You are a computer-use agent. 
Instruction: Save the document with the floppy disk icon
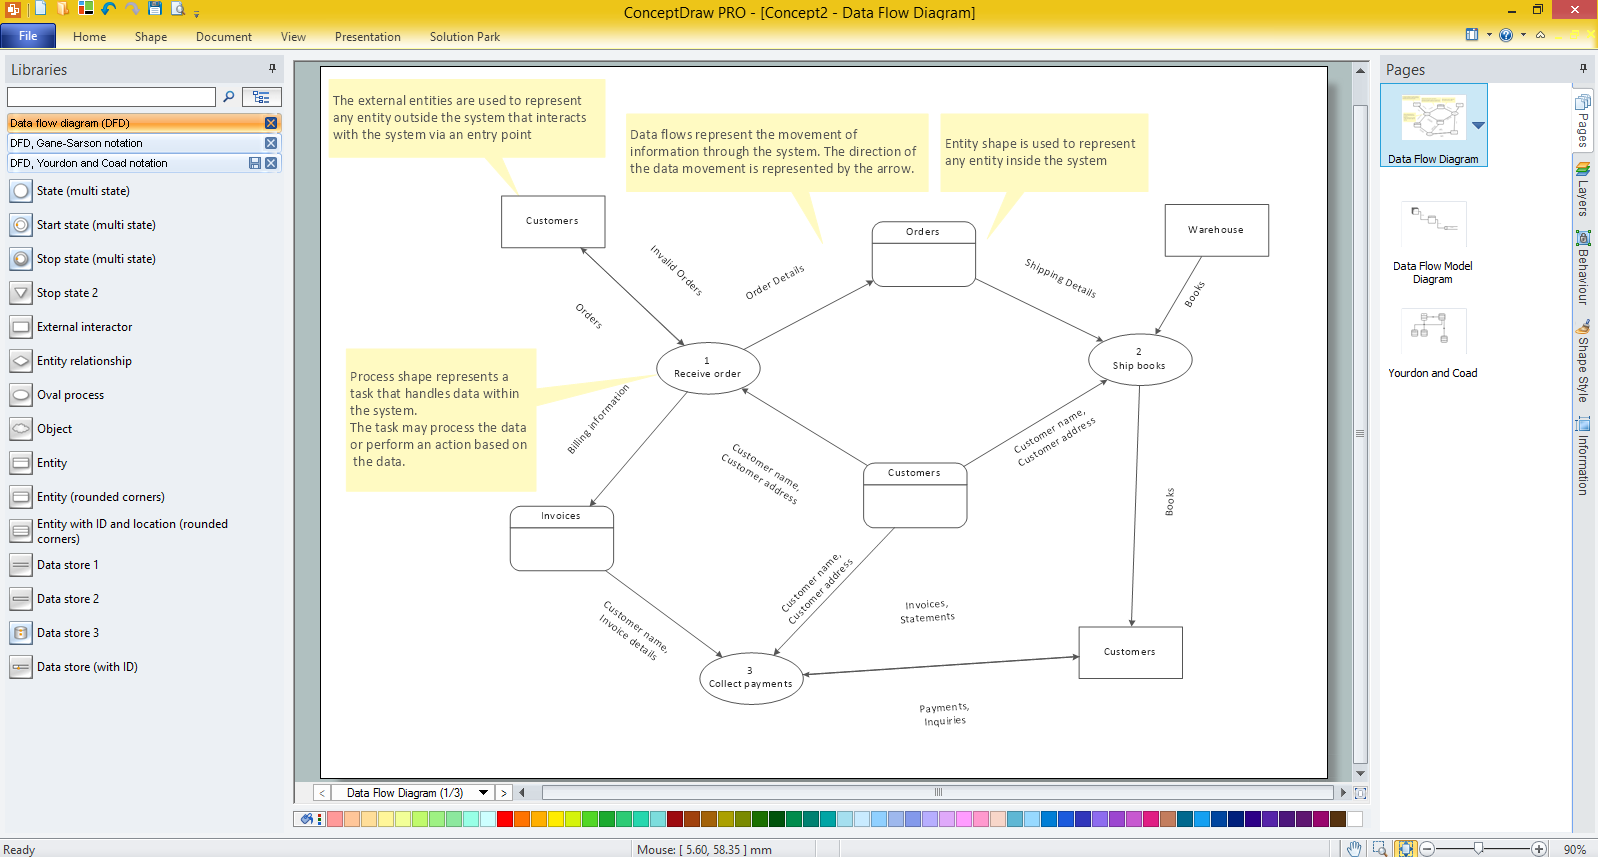tap(155, 9)
